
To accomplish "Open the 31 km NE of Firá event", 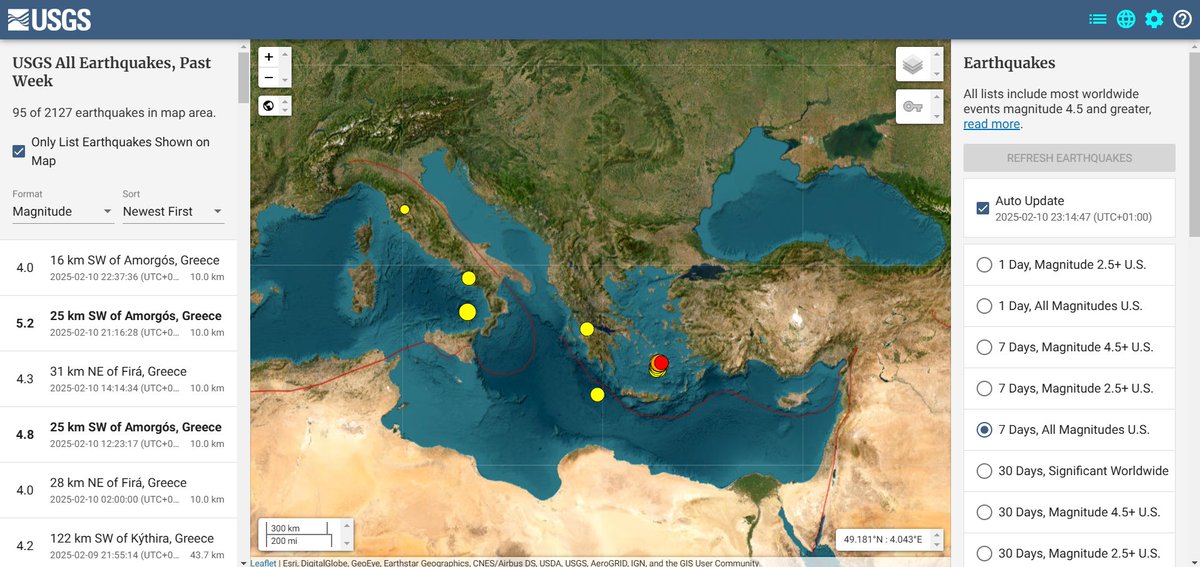I will (x=119, y=379).
